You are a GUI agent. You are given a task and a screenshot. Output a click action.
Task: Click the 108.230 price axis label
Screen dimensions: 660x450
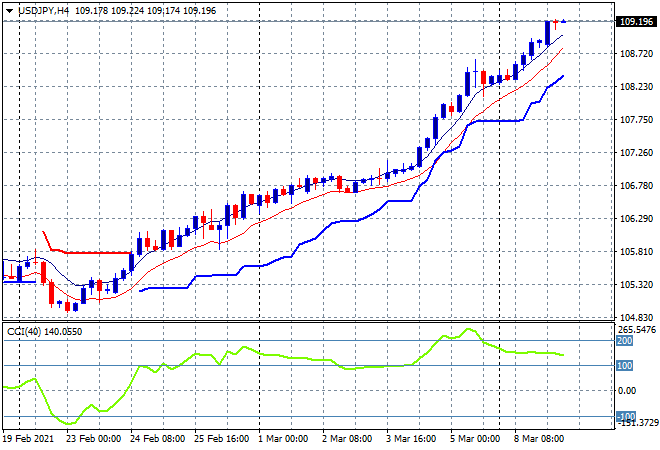pyautogui.click(x=636, y=86)
